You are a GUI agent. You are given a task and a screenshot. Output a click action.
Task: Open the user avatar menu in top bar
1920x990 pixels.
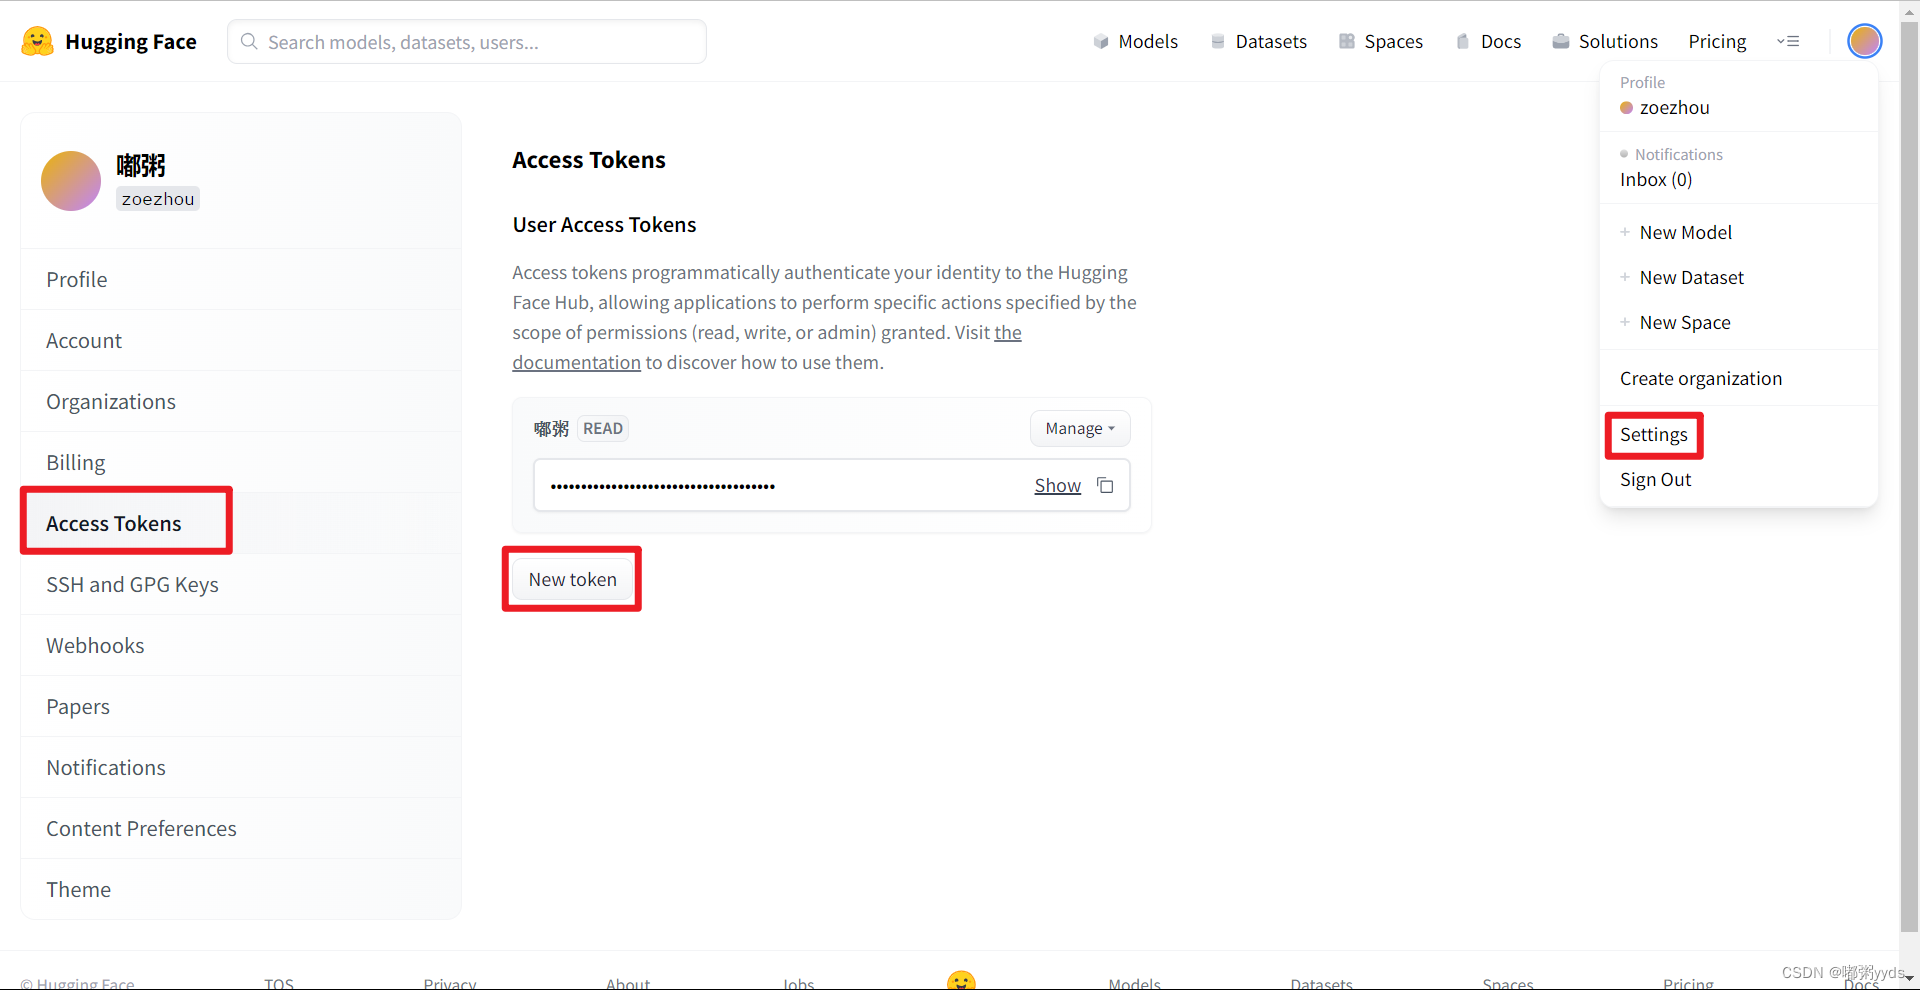pos(1864,41)
